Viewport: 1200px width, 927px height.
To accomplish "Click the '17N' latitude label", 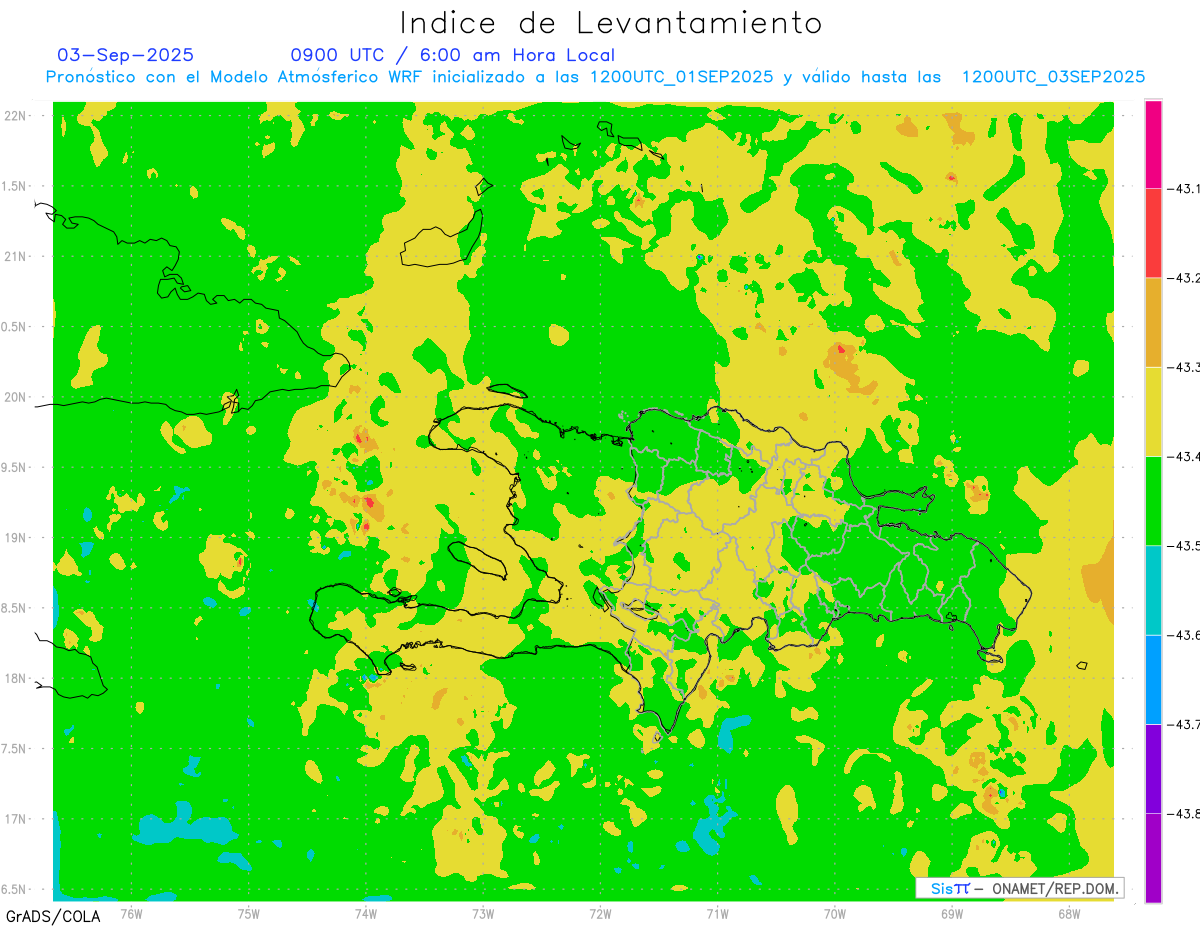I will (16, 819).
